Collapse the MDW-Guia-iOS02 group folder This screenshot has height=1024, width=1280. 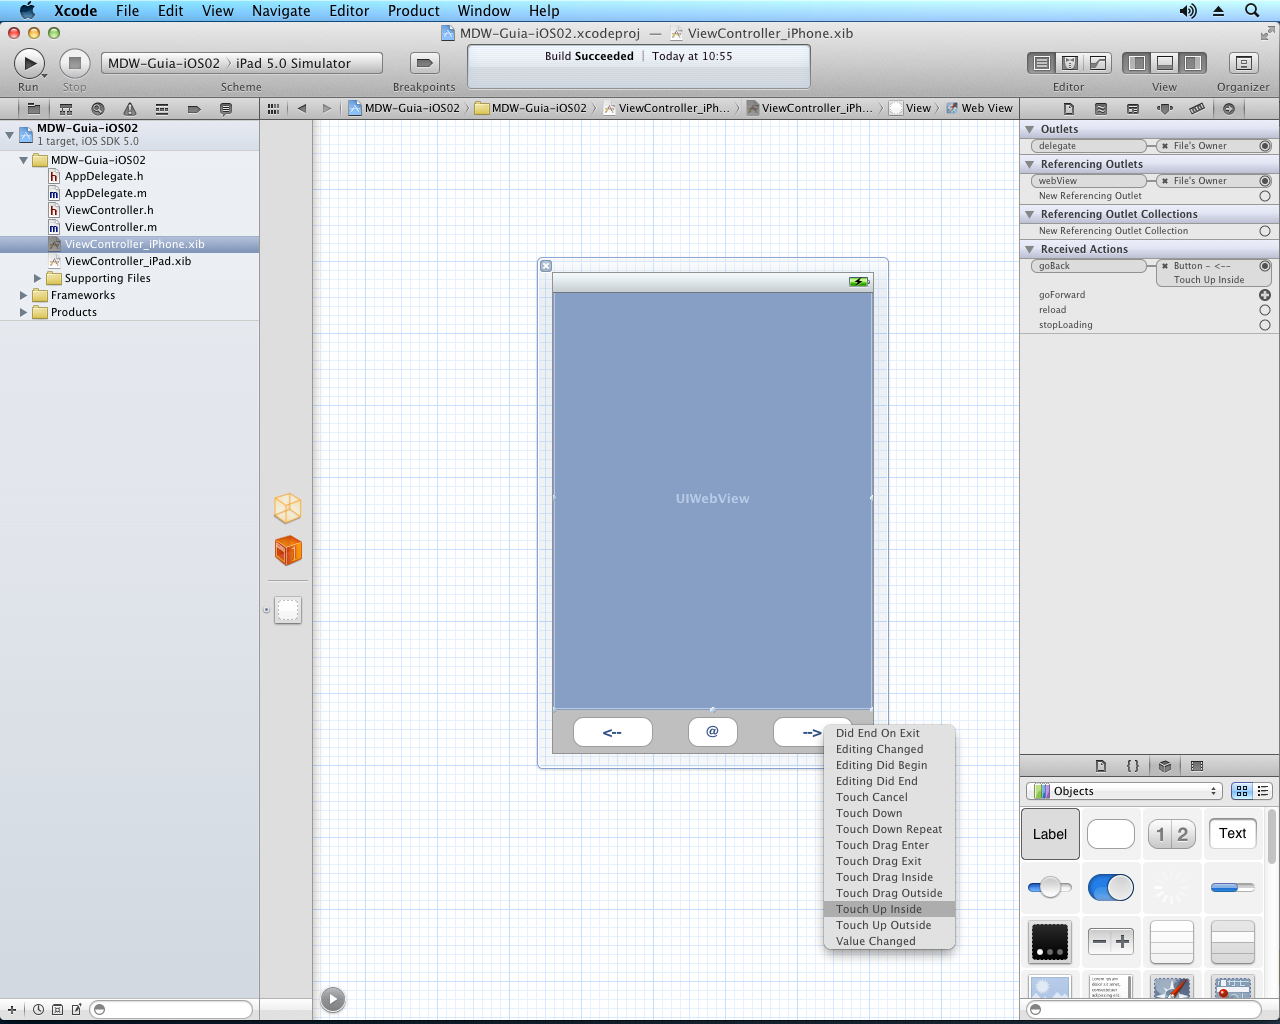[x=23, y=160]
